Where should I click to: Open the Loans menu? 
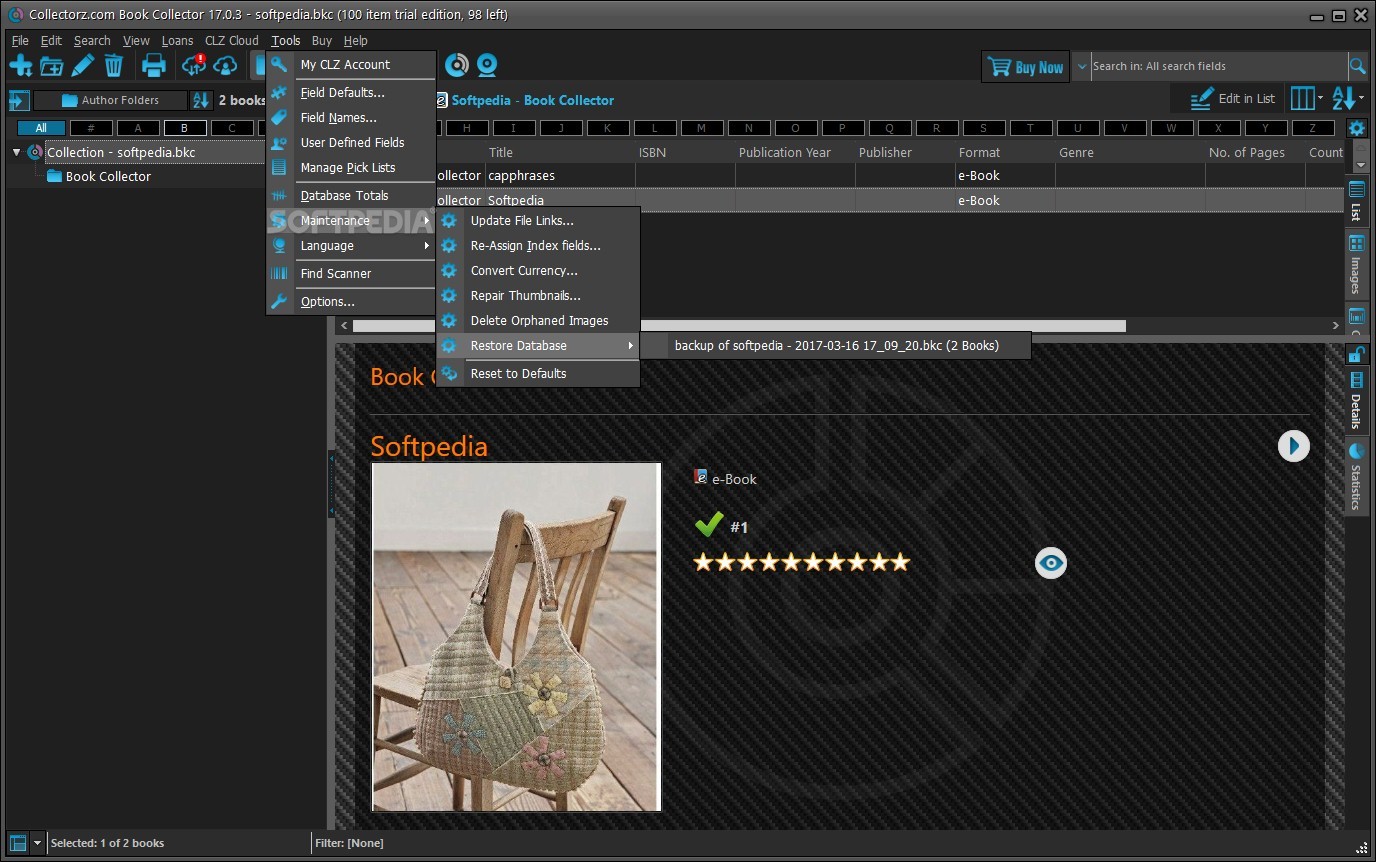click(177, 41)
